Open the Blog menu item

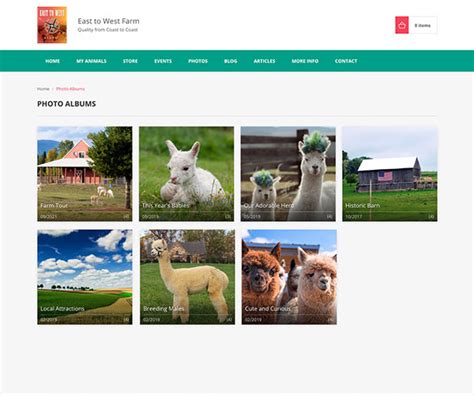click(231, 61)
